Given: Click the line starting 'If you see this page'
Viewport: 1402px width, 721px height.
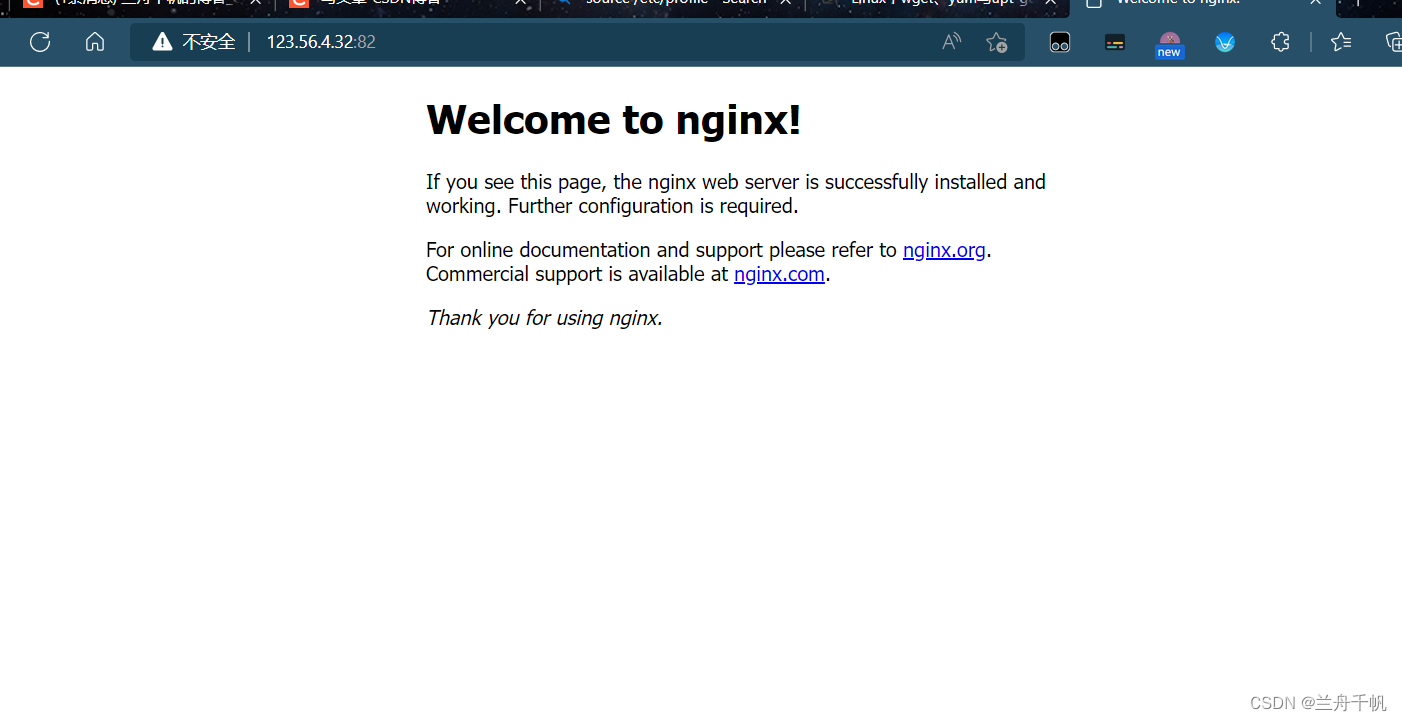Looking at the screenshot, I should pos(736,182).
